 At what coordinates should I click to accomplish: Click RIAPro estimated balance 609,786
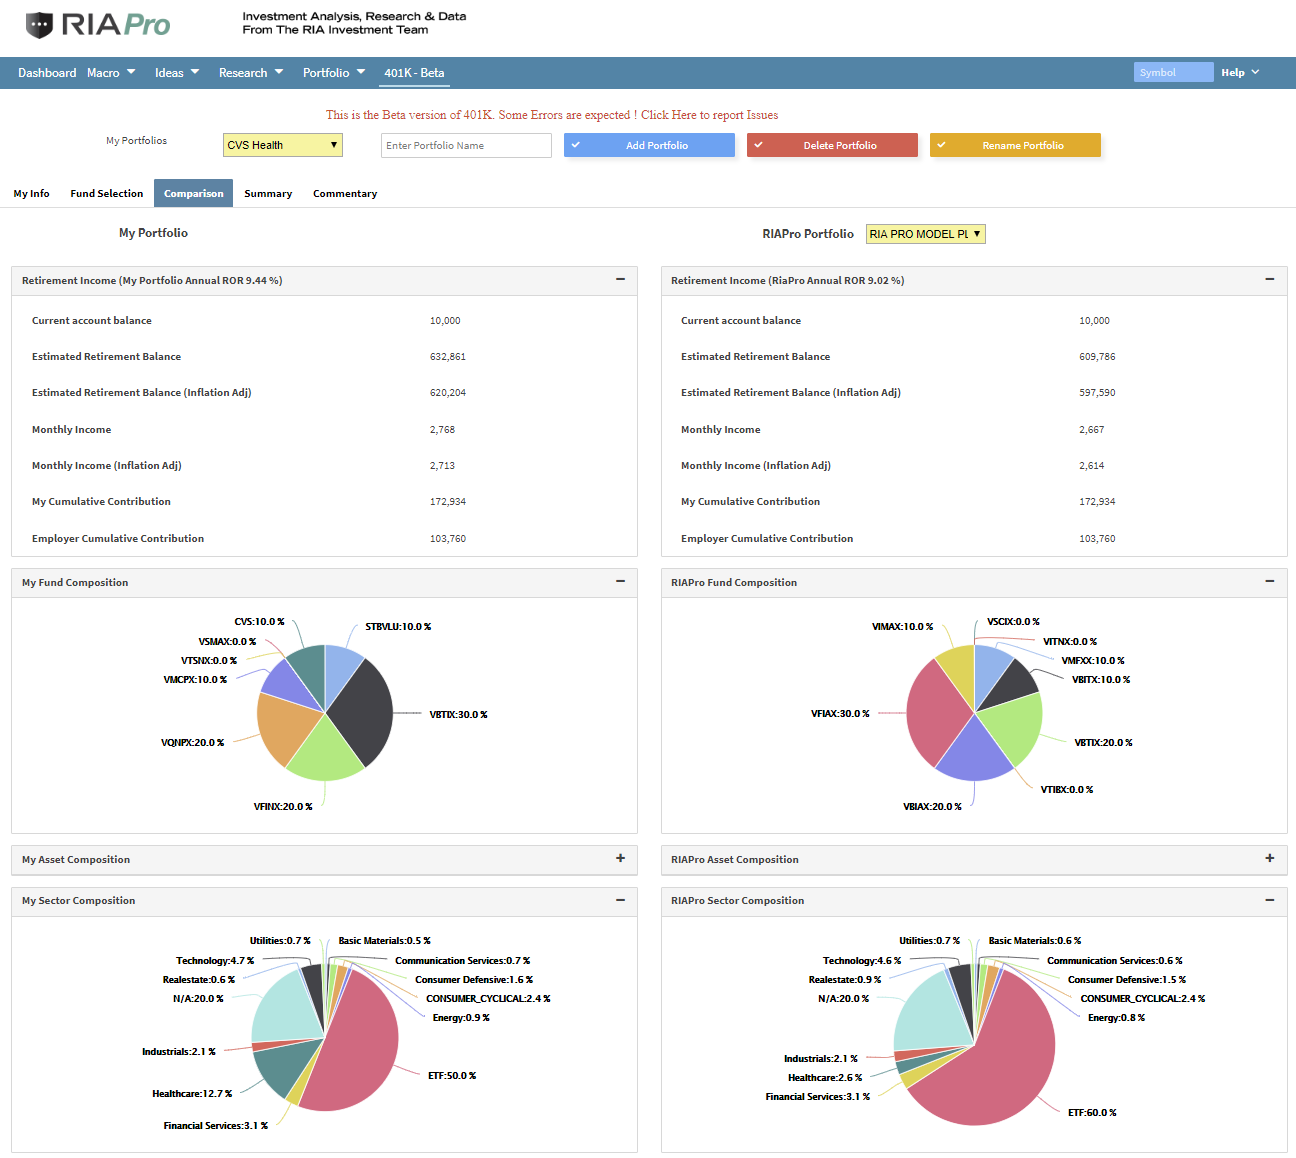click(x=1097, y=357)
